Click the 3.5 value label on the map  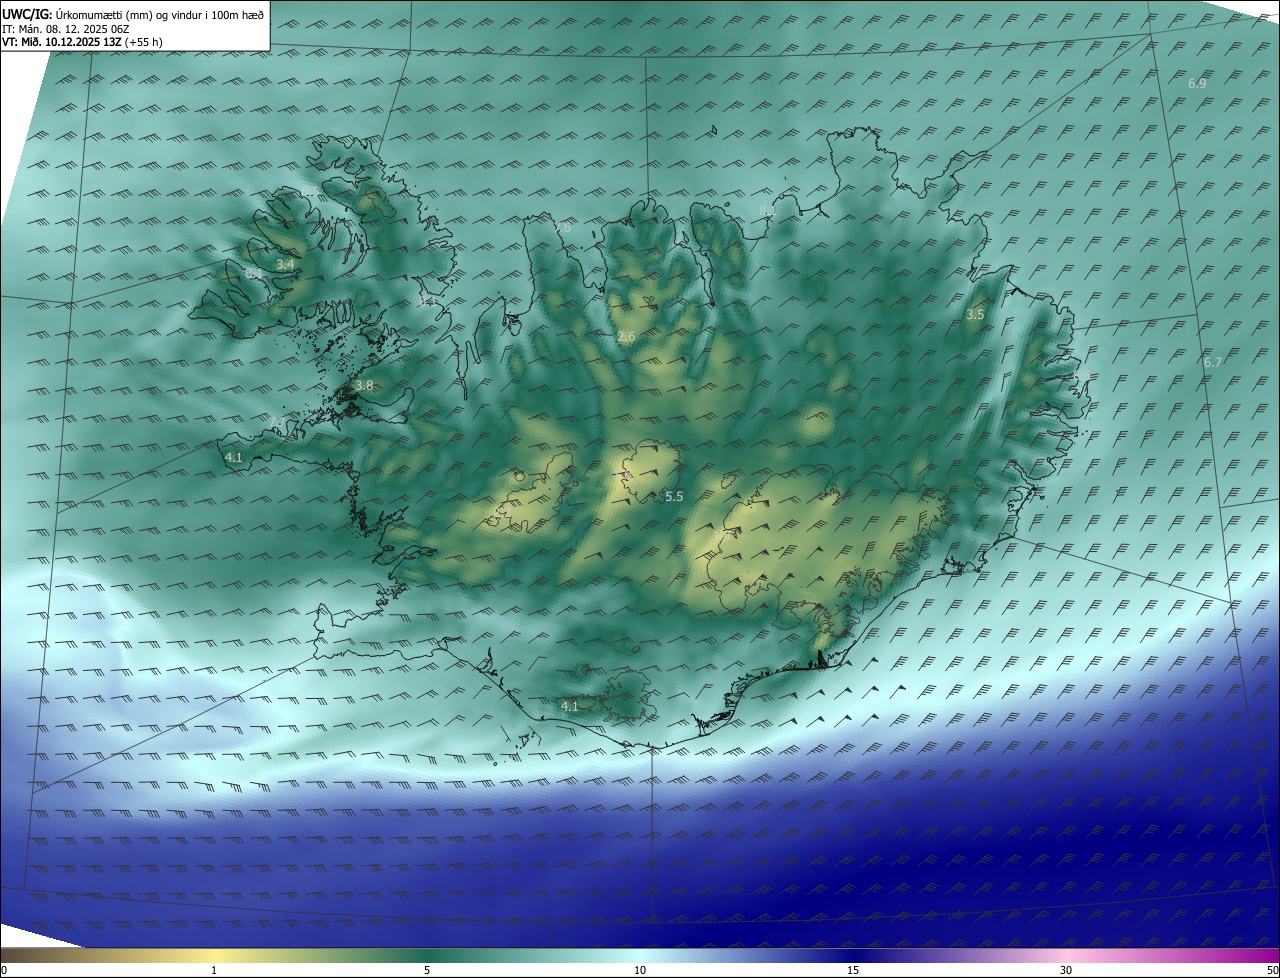click(975, 314)
